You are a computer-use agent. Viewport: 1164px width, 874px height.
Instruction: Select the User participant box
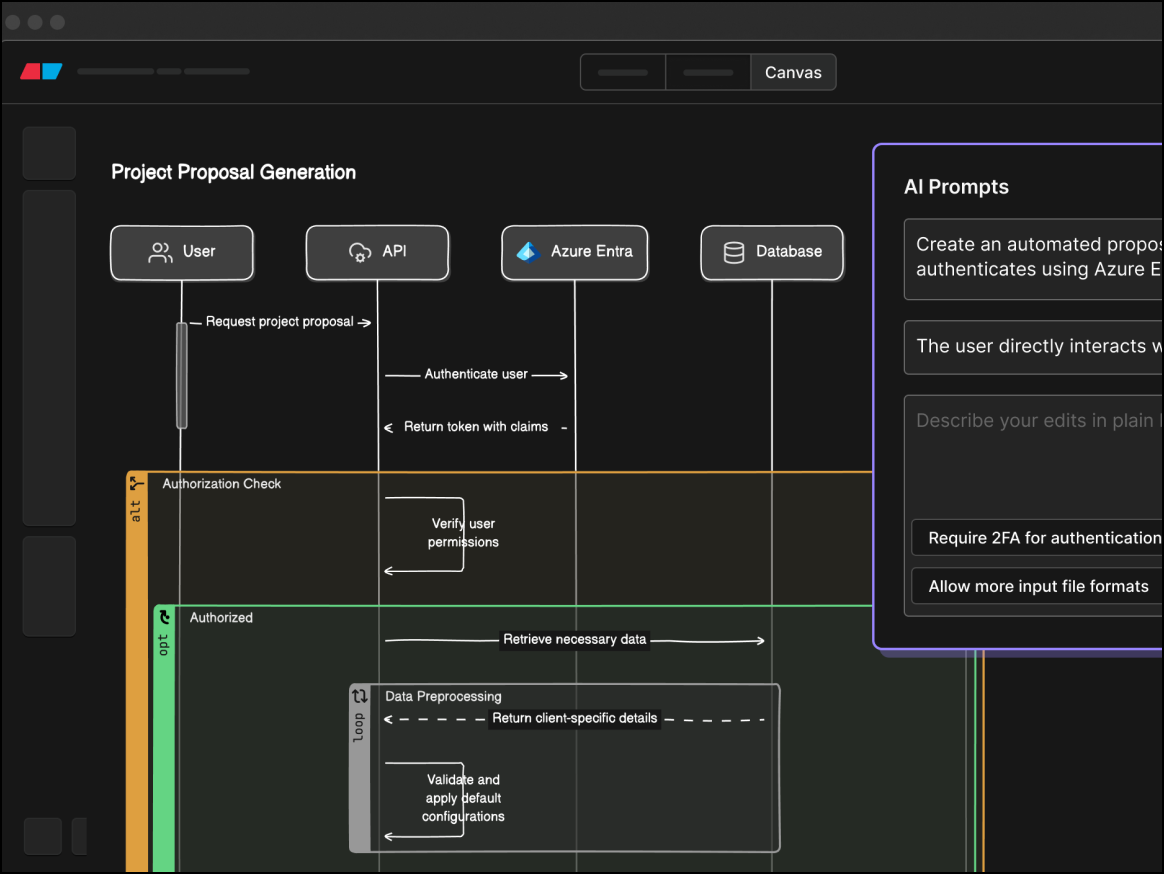(182, 252)
